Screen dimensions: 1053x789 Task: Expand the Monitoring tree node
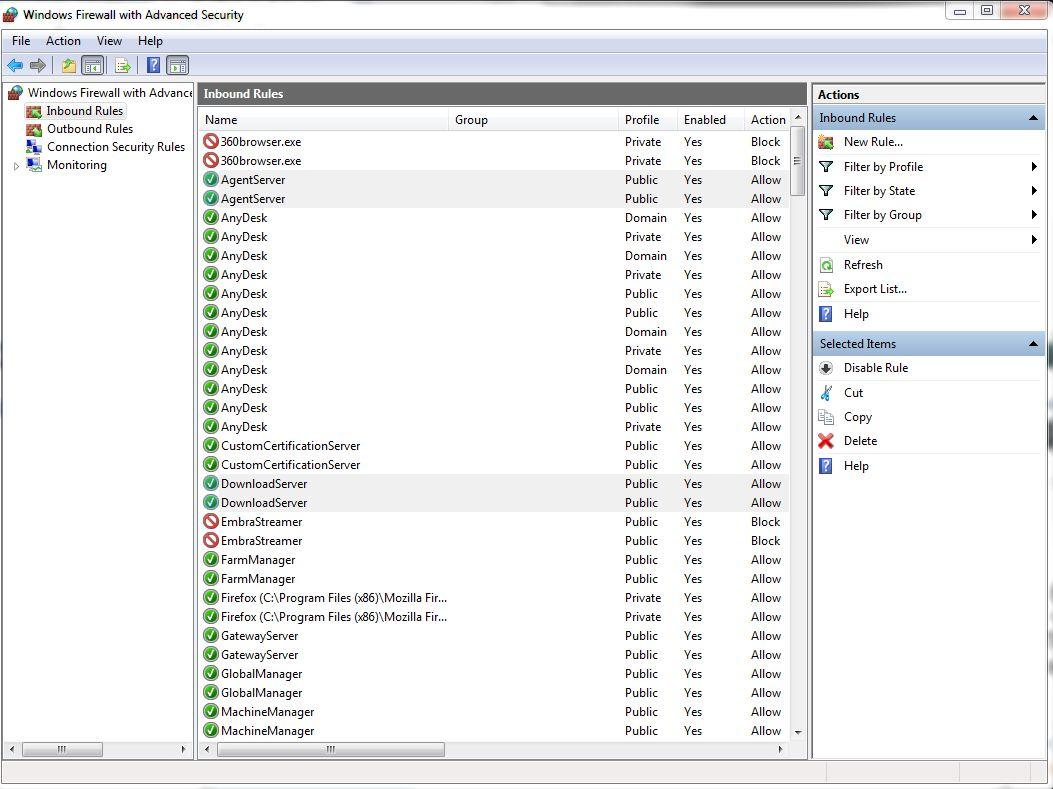[16, 166]
